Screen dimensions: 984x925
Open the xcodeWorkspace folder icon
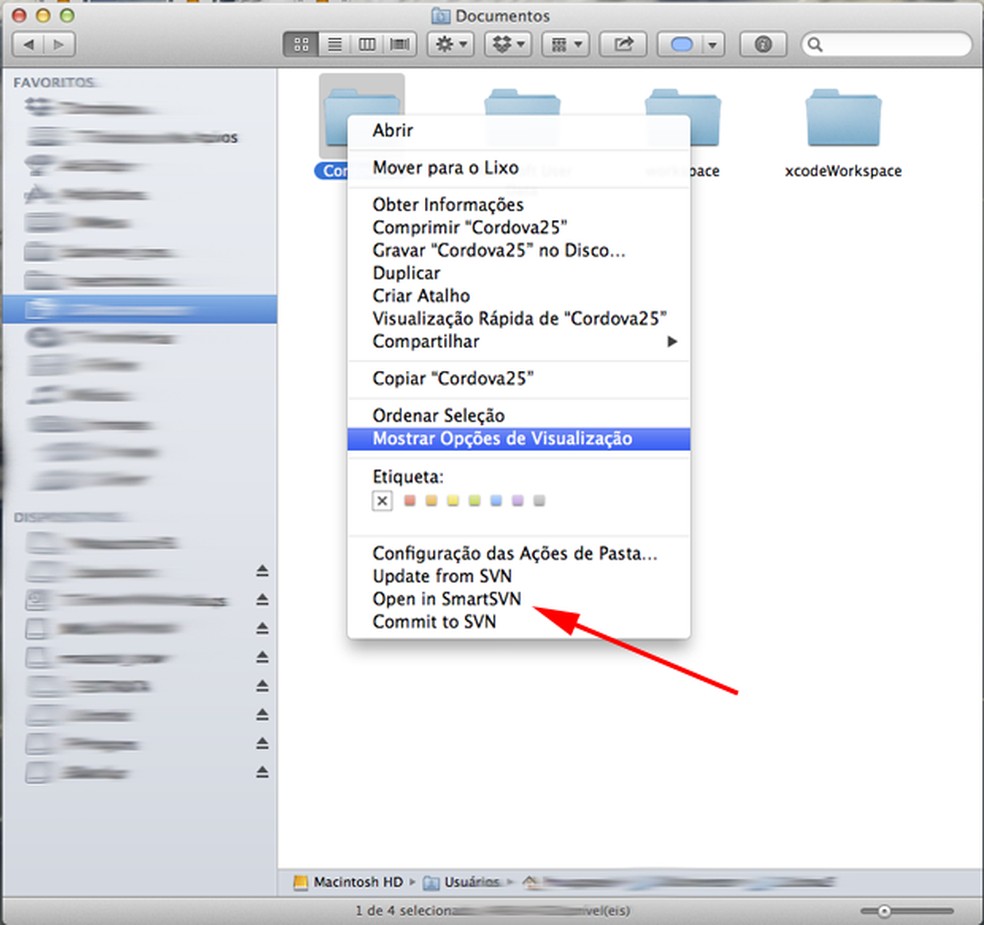tap(843, 118)
